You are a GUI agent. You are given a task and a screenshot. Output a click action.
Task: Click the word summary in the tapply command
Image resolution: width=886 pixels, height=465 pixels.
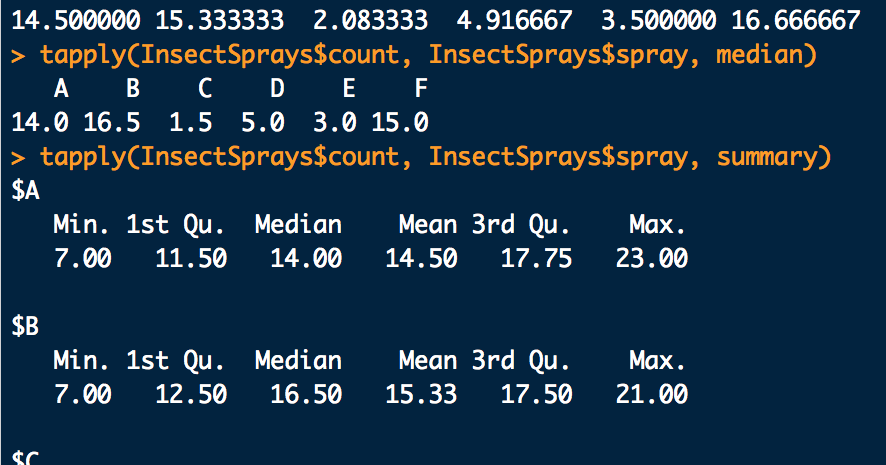coord(771,157)
